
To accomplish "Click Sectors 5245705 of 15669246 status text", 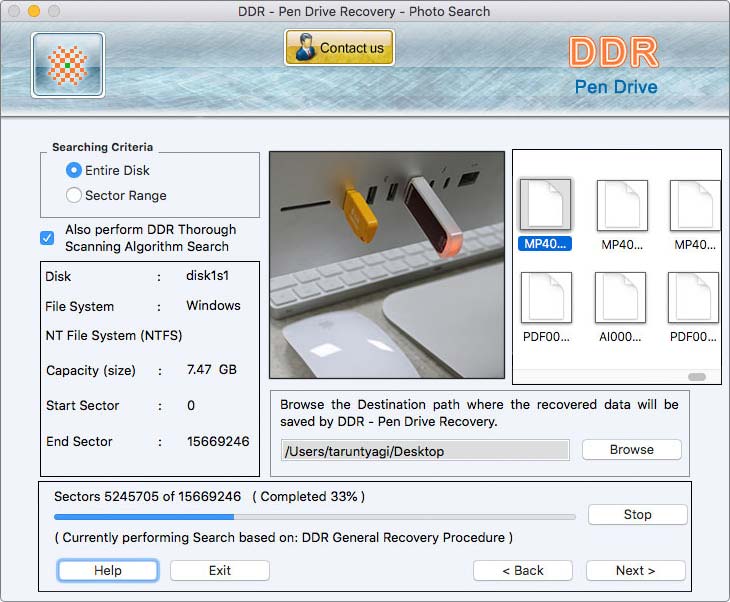I will click(148, 496).
